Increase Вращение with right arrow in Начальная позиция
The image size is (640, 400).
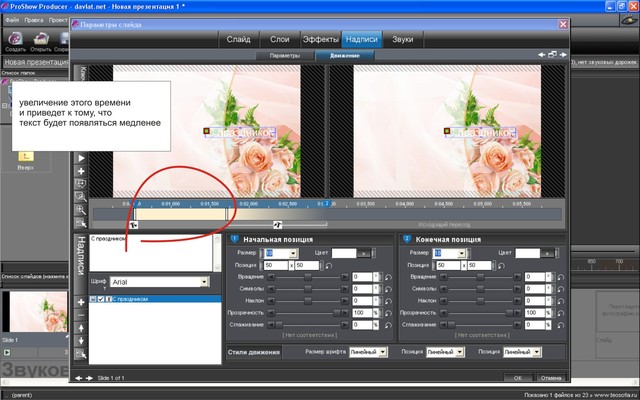[x=345, y=277]
